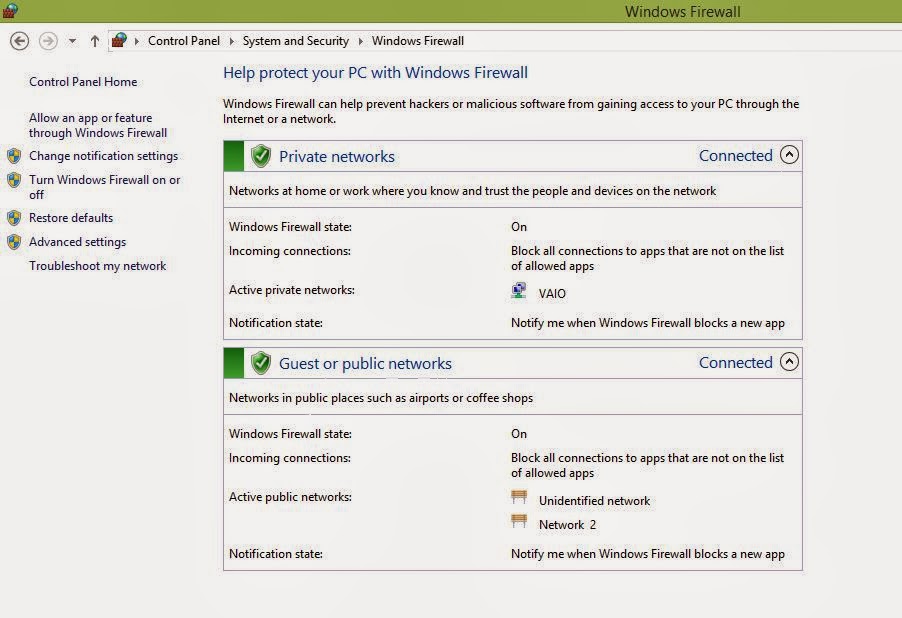This screenshot has height=618, width=902.
Task: Select Network 2 entry
Action: 567,525
